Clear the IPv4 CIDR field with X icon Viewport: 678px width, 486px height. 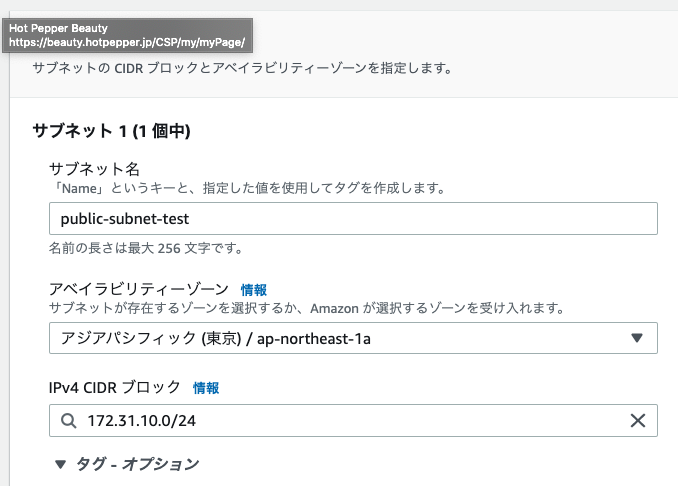(x=637, y=421)
